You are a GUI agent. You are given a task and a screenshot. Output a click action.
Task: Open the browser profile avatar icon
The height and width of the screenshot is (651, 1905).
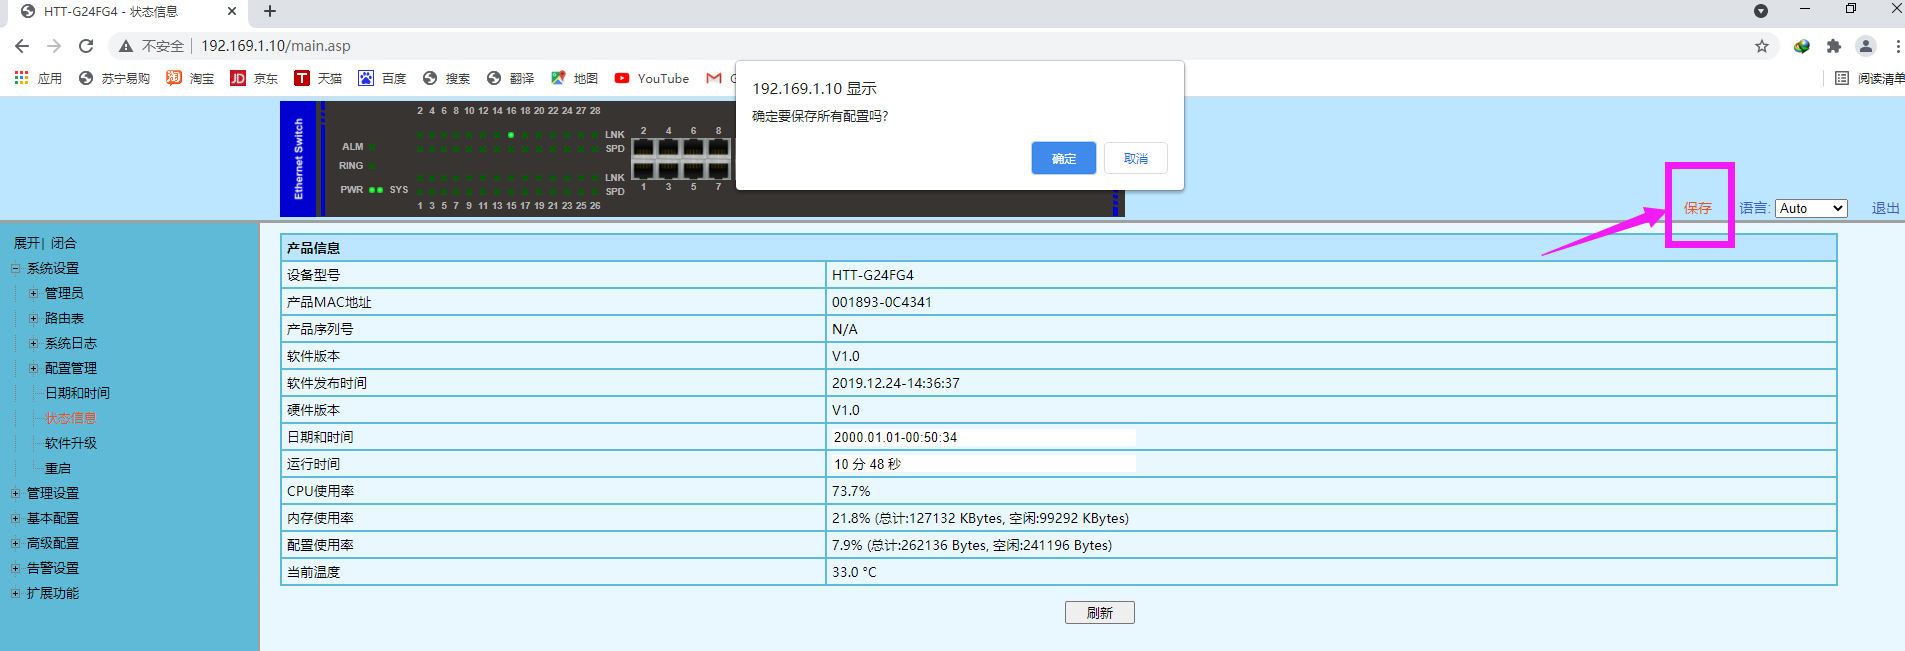click(x=1865, y=46)
